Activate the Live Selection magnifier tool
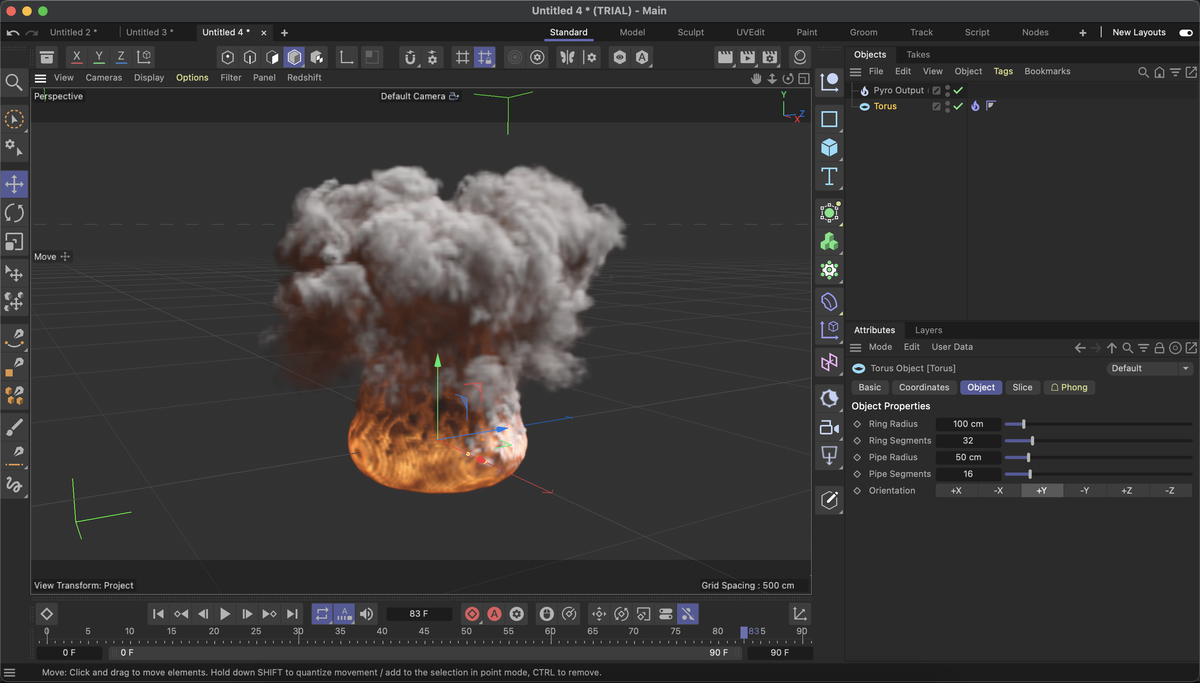Viewport: 1200px width, 683px height. (14, 82)
